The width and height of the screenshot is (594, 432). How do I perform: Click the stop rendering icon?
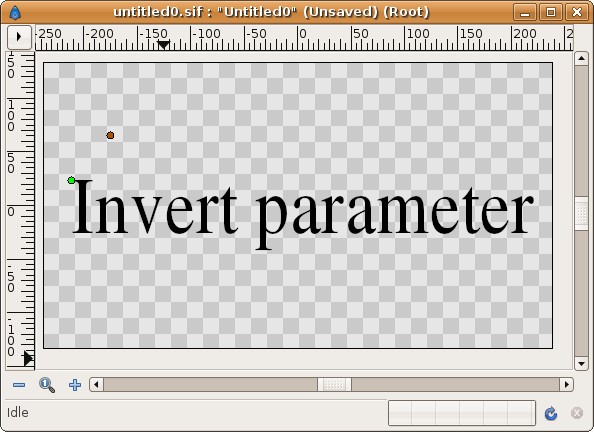pos(577,413)
